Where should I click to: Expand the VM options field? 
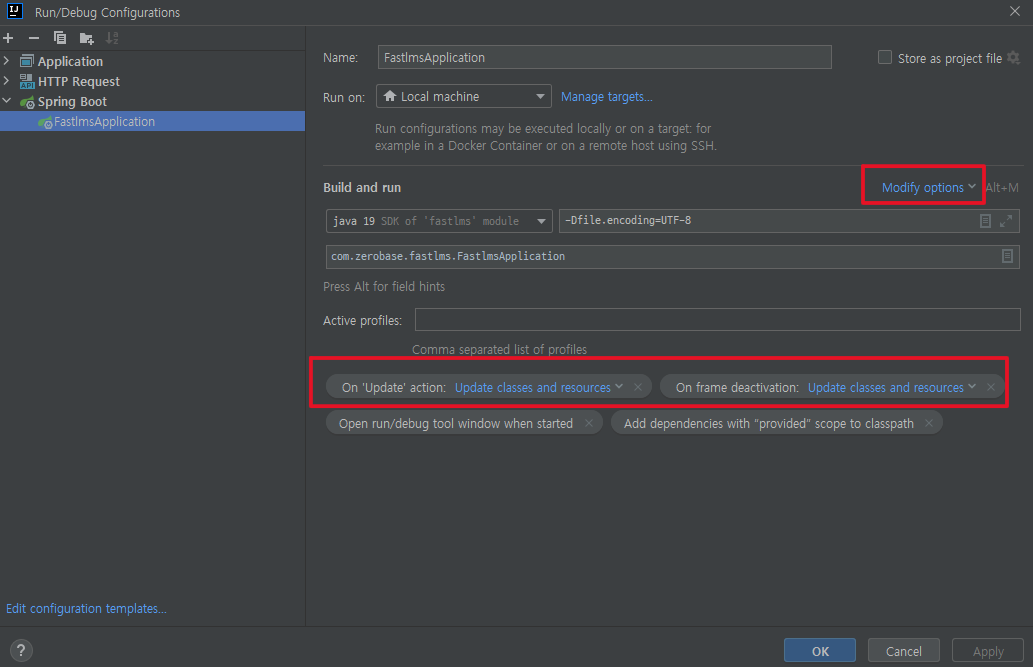coord(1006,221)
